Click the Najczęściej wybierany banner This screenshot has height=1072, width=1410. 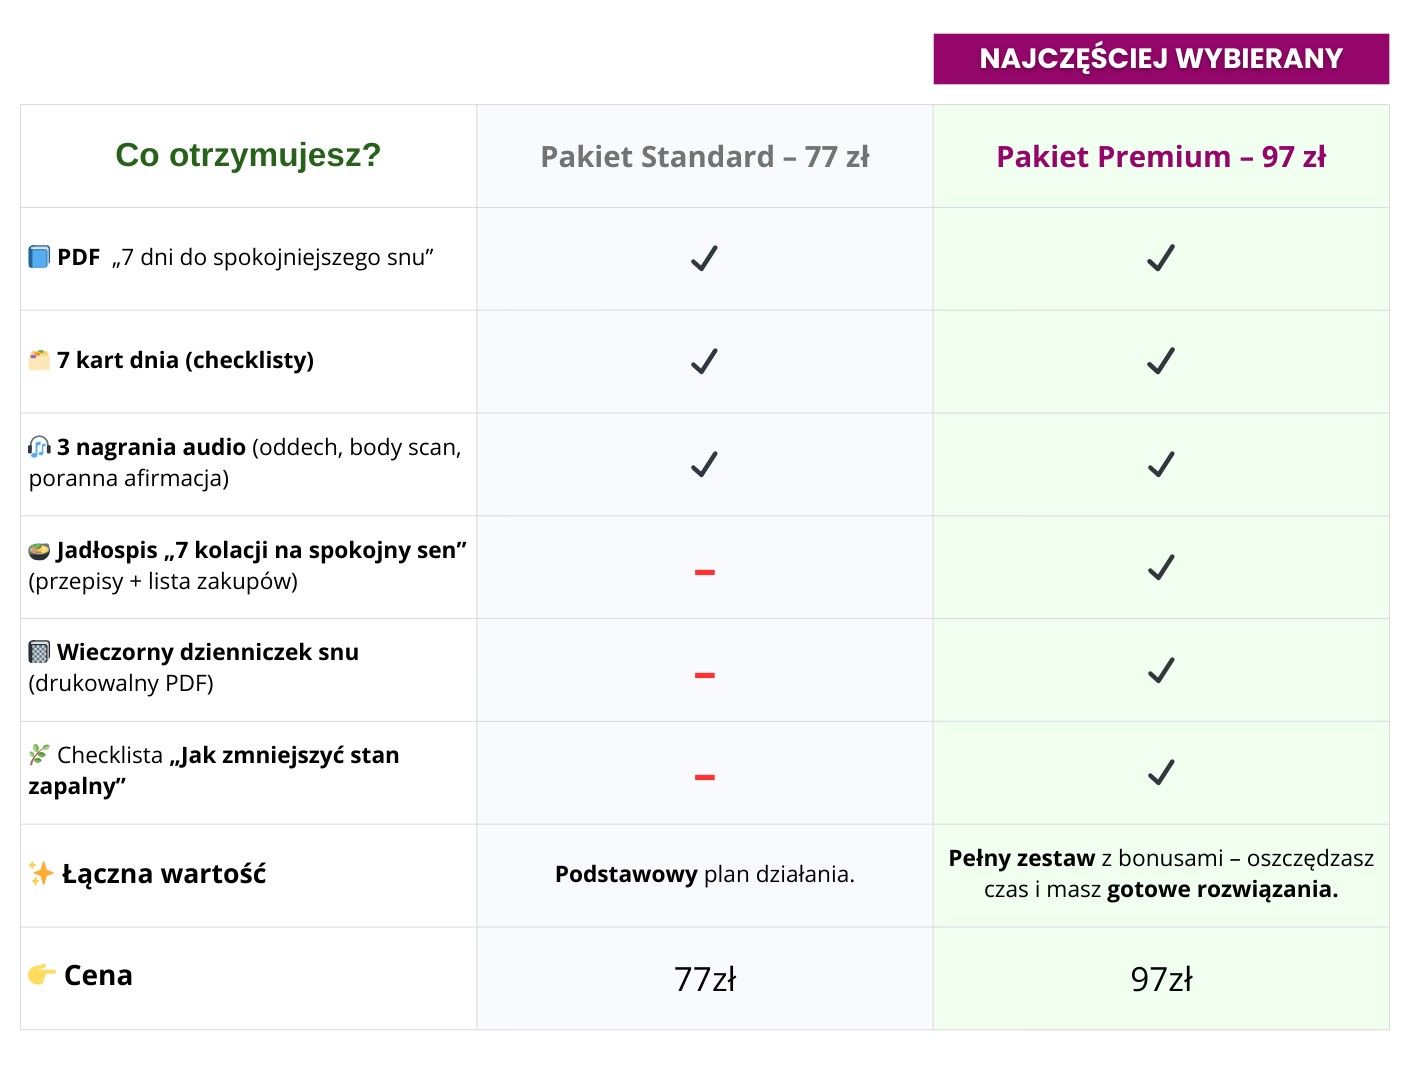[x=1161, y=59]
